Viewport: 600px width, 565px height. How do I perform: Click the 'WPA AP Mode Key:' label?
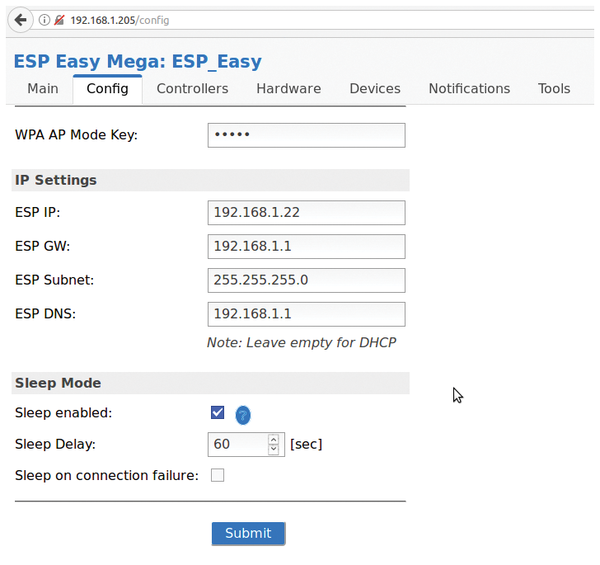(76, 135)
